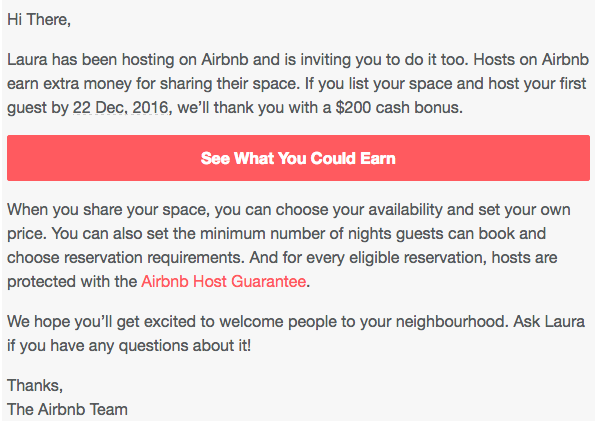The height and width of the screenshot is (421, 595).
Task: Click The Airbnb Team signature text
Action: (68, 410)
